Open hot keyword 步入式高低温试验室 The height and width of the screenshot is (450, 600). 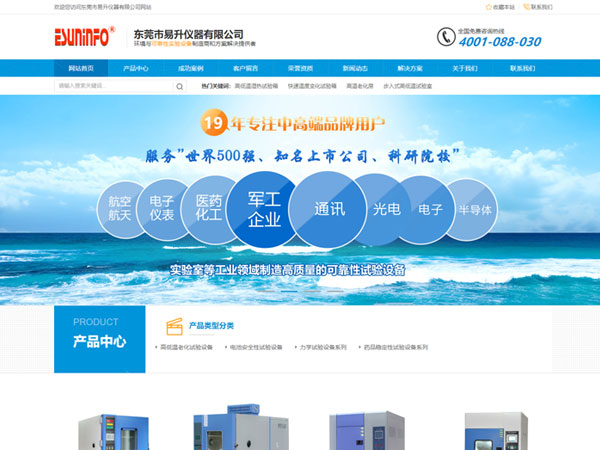coord(408,86)
